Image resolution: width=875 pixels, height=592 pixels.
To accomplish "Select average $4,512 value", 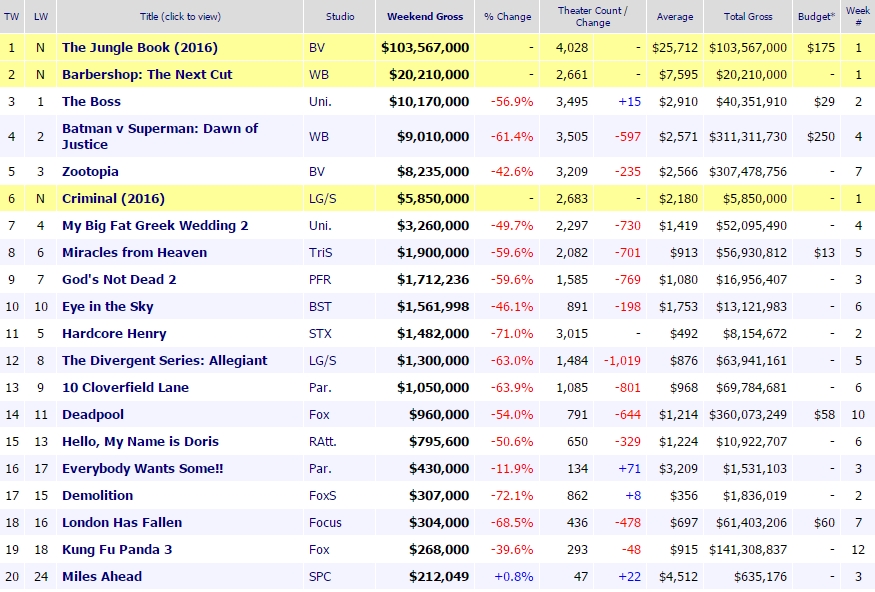I will click(678, 576).
